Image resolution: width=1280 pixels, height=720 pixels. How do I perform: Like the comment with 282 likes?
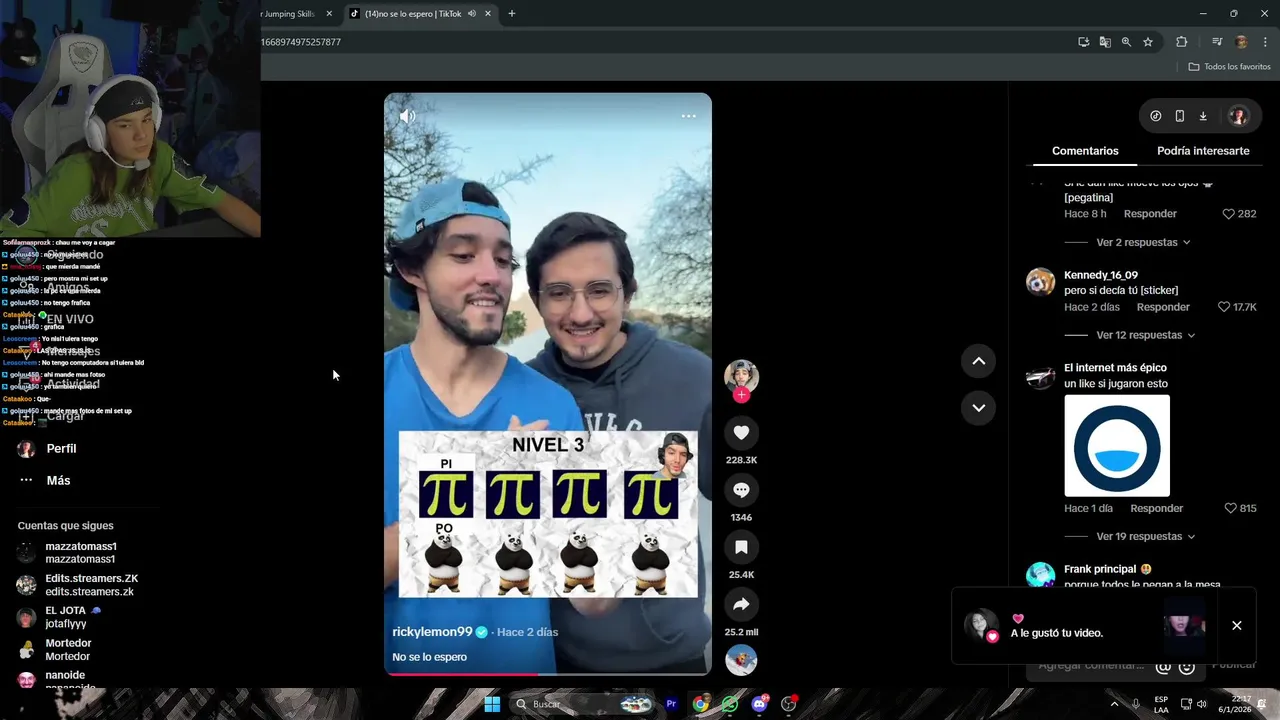tap(1229, 214)
